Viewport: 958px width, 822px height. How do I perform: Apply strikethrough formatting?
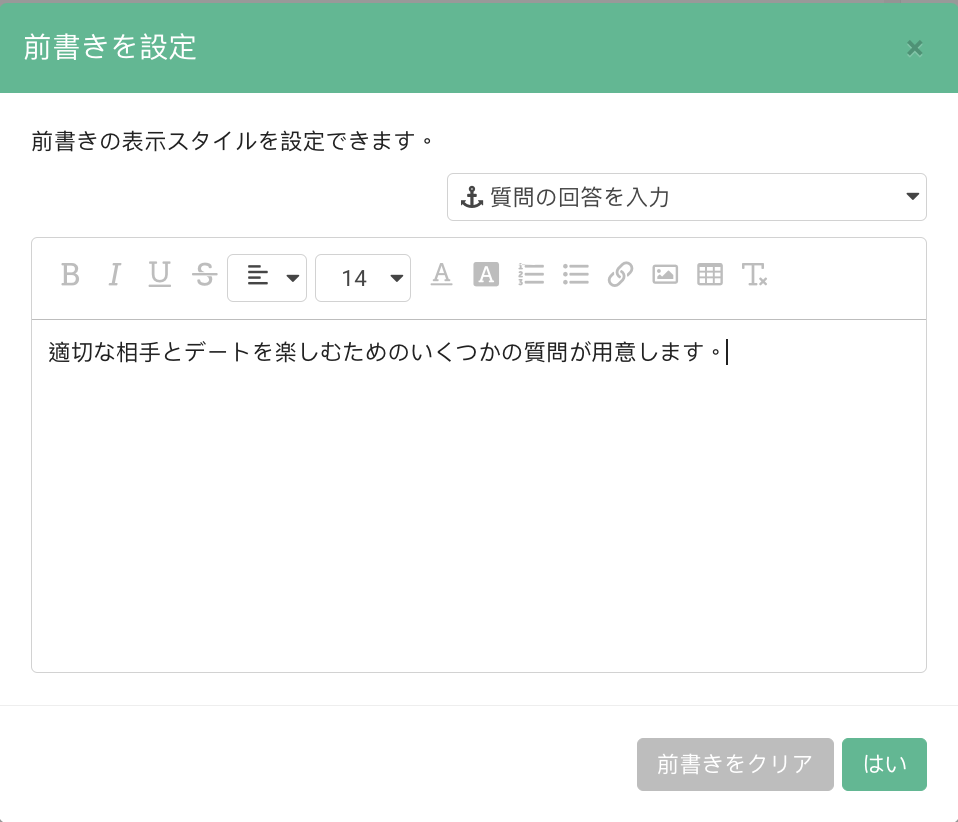[204, 275]
